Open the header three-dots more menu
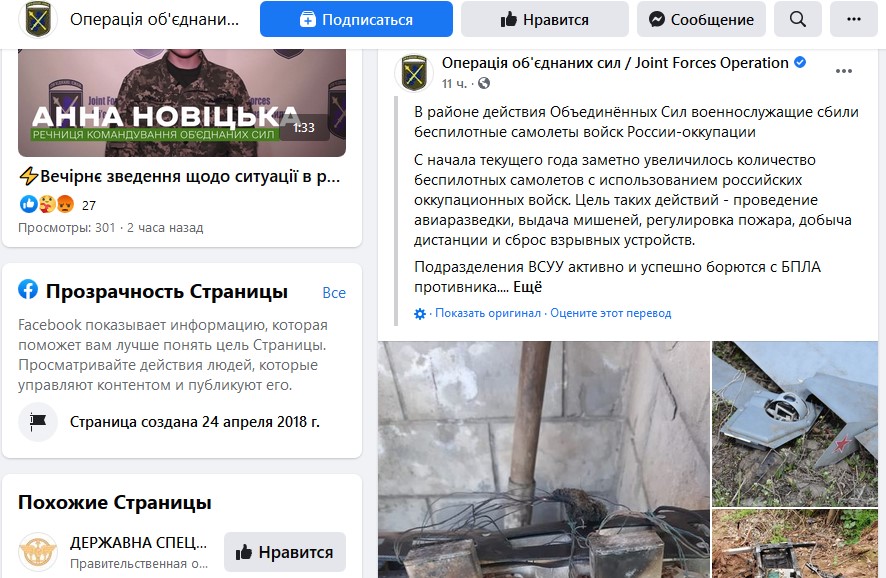 pos(853,19)
